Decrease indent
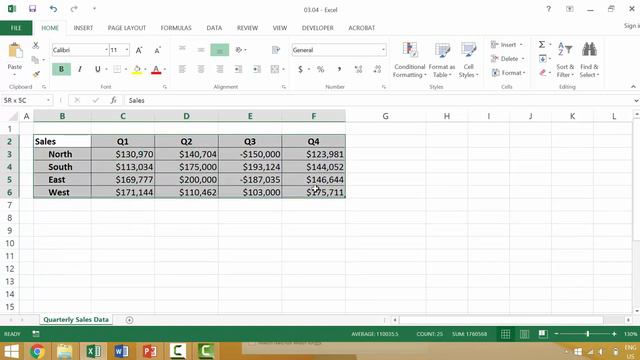 [238, 69]
